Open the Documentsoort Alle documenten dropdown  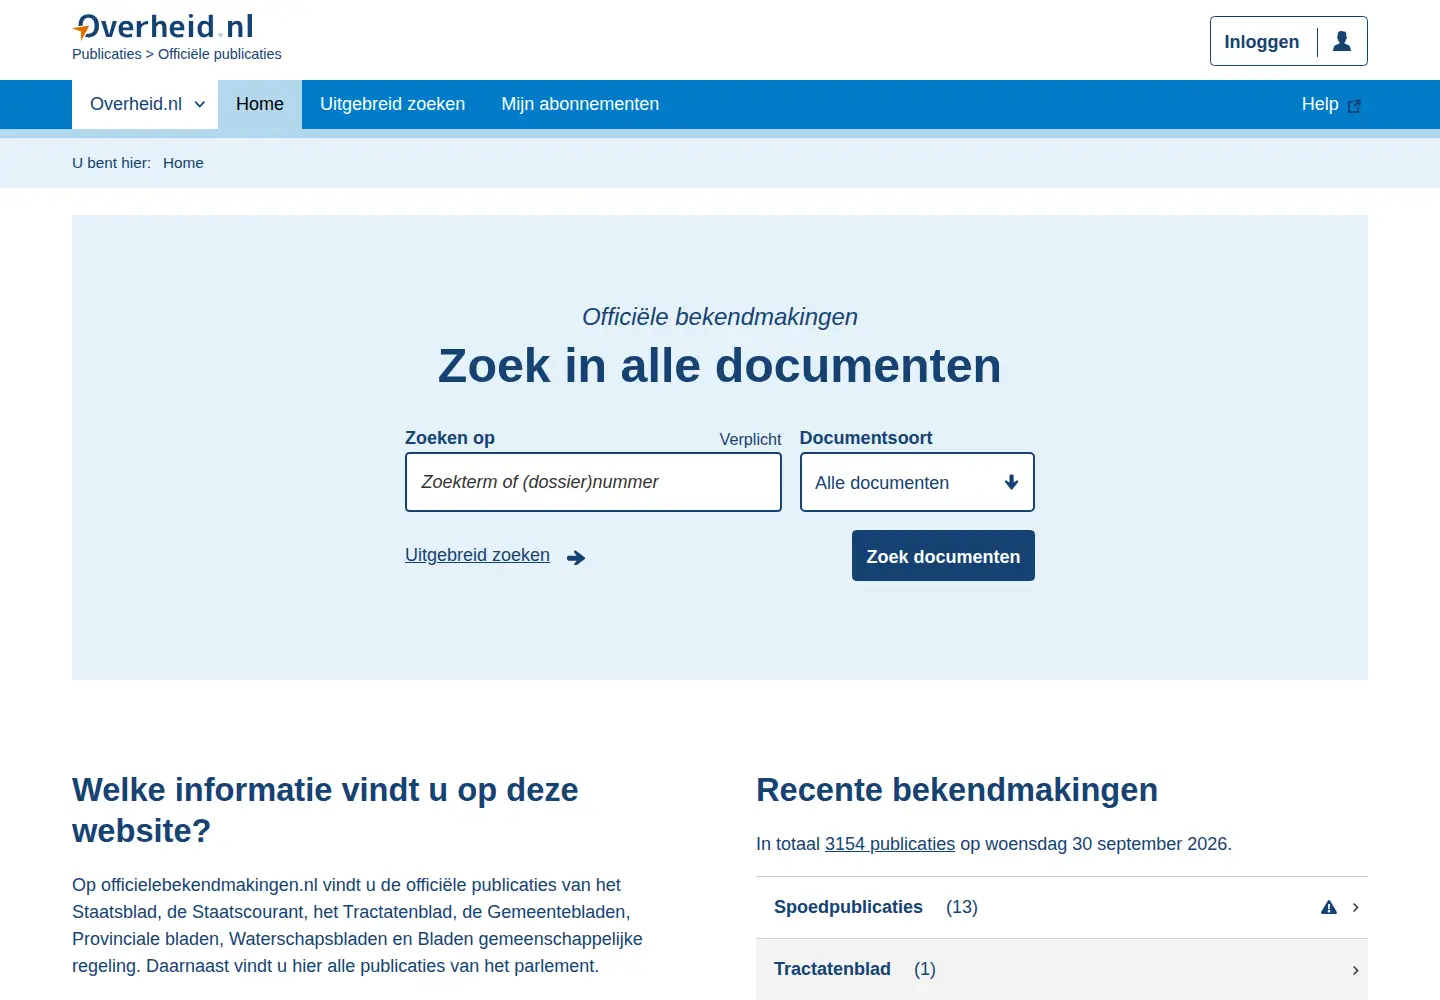[917, 482]
